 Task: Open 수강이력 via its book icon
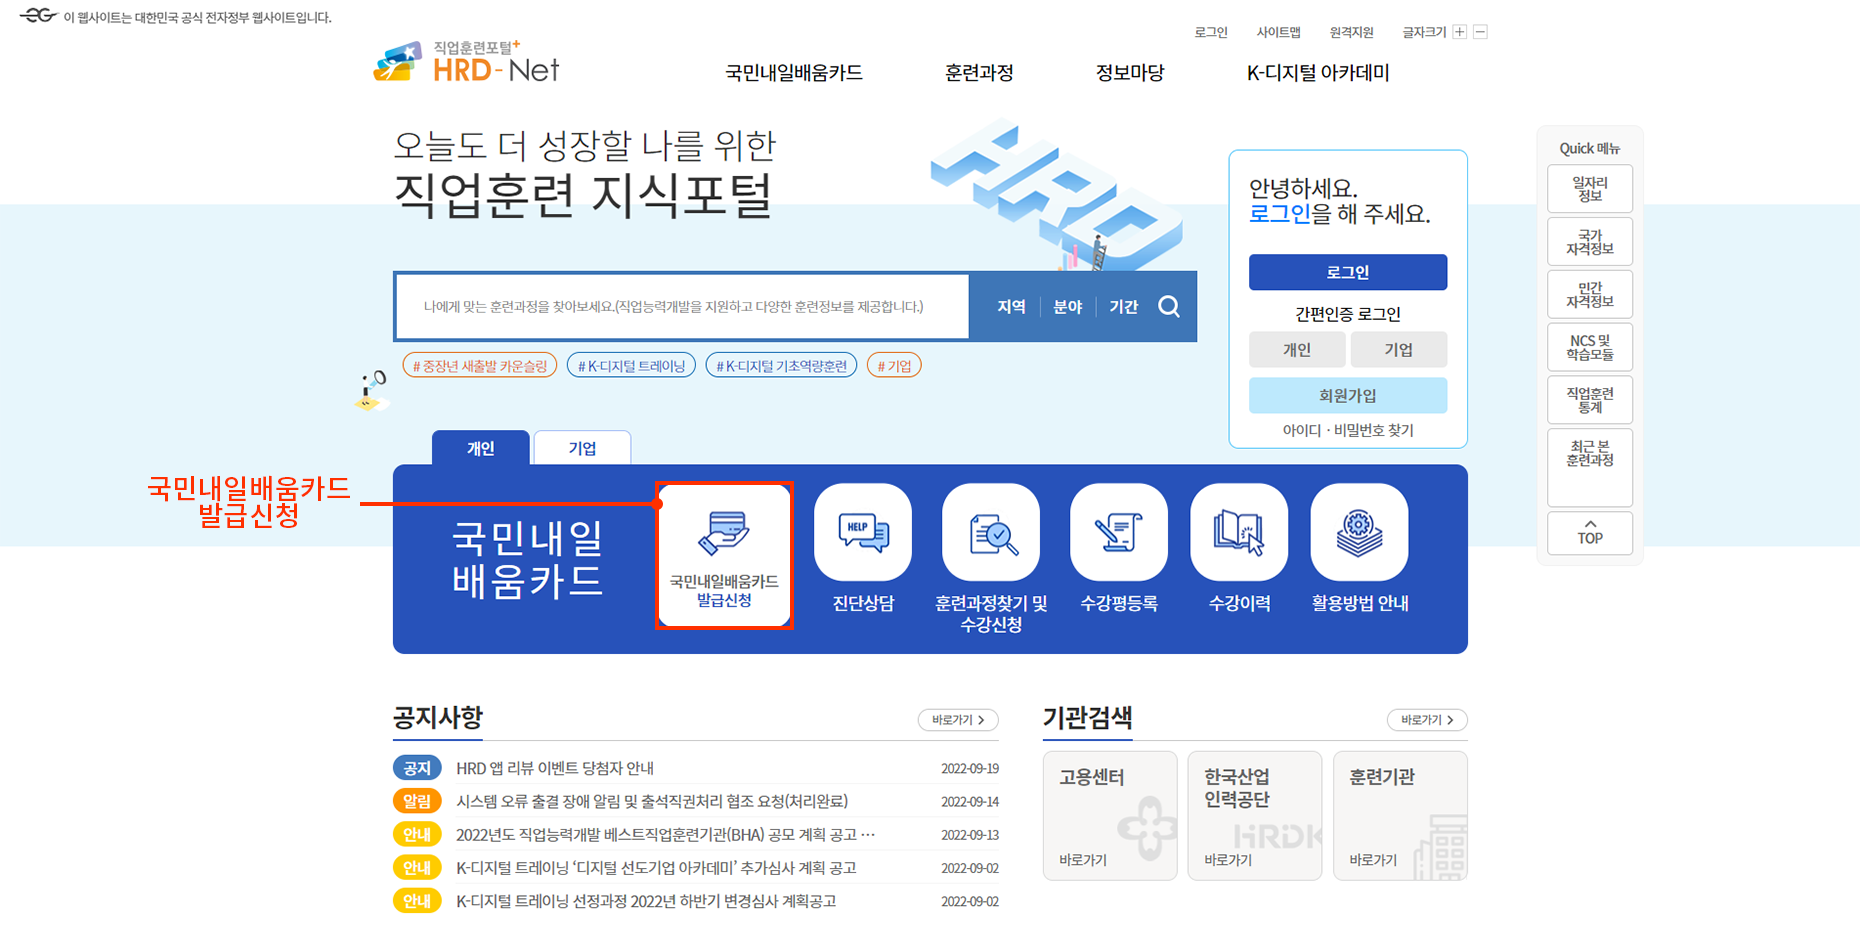tap(1238, 532)
